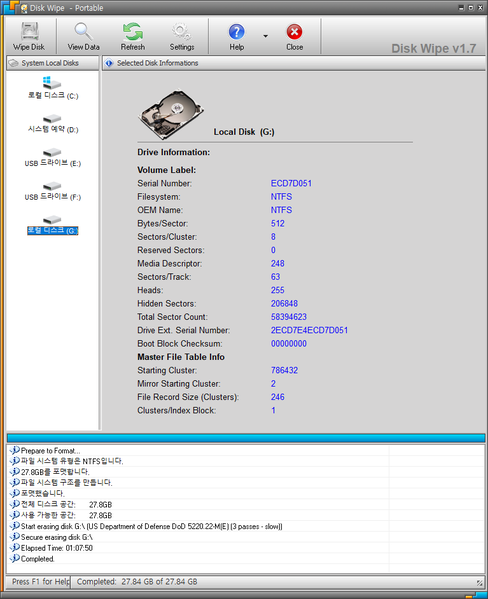This screenshot has height=599, width=488.
Task: Click the 'Secure erasing disk G:\' log entry
Action: [57, 537]
